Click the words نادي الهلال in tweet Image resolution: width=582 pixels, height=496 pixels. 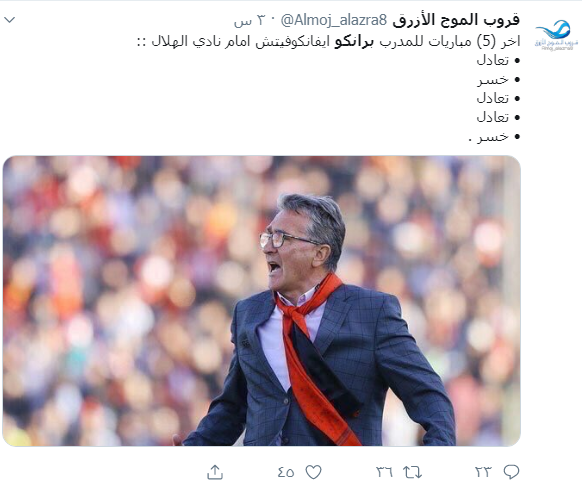pyautogui.click(x=192, y=41)
